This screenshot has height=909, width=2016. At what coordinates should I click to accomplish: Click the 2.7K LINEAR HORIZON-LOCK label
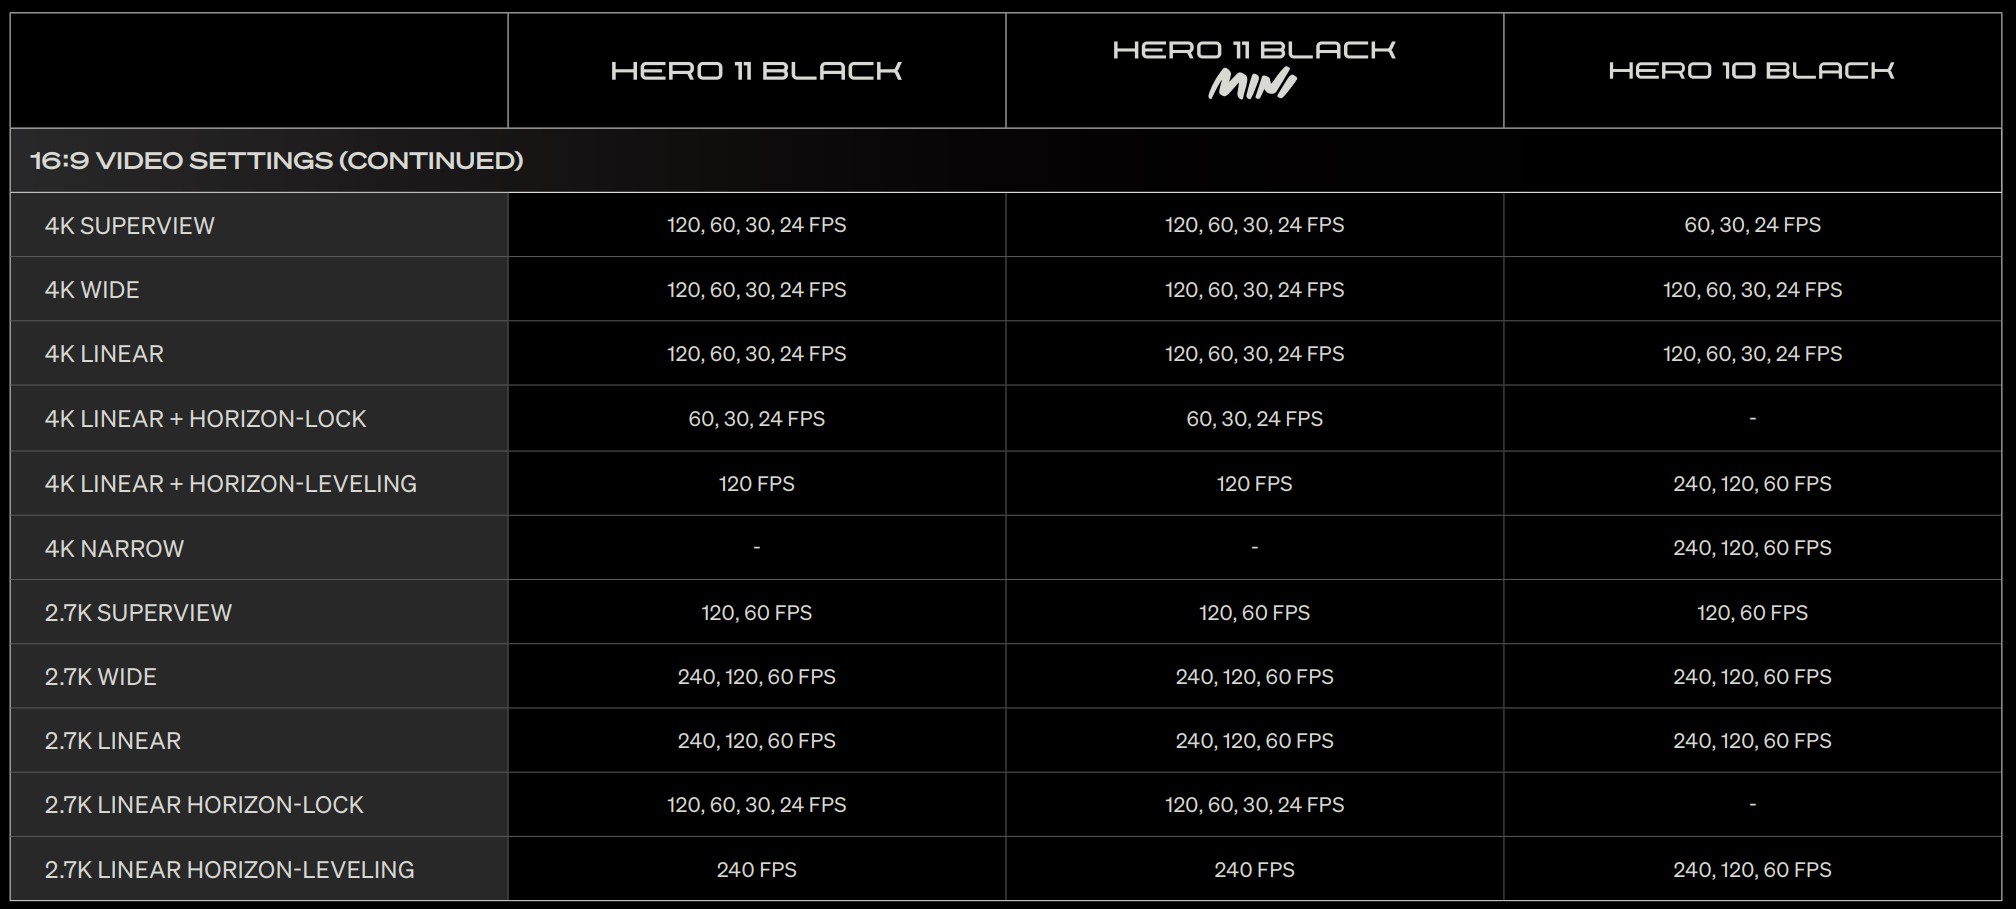click(204, 805)
